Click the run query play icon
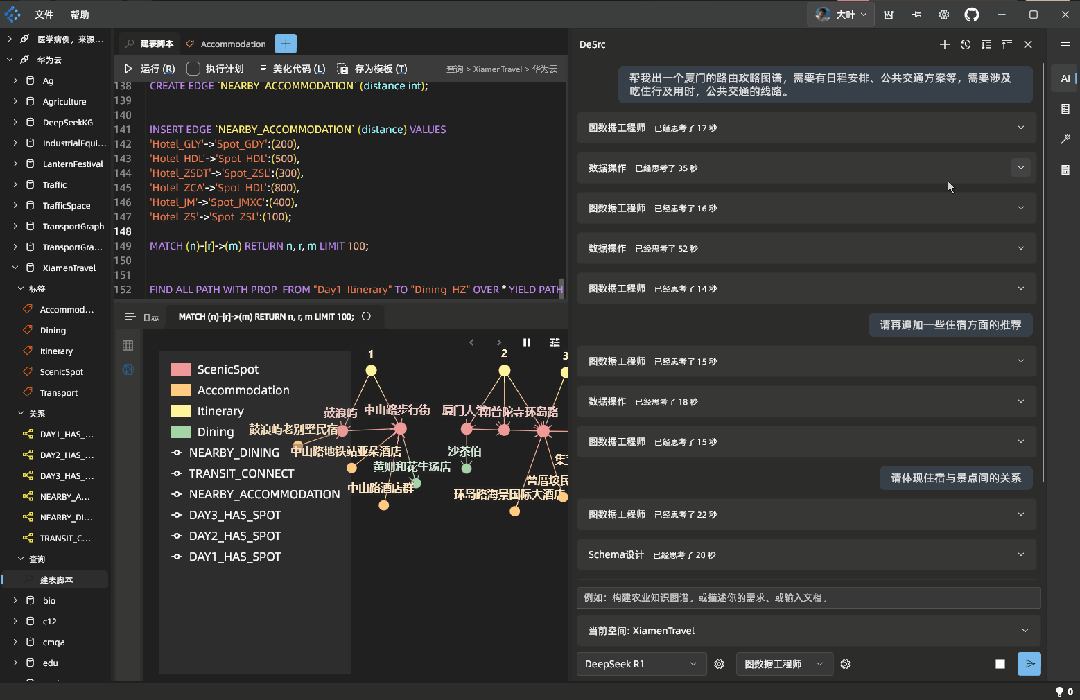1080x700 pixels. [128, 69]
